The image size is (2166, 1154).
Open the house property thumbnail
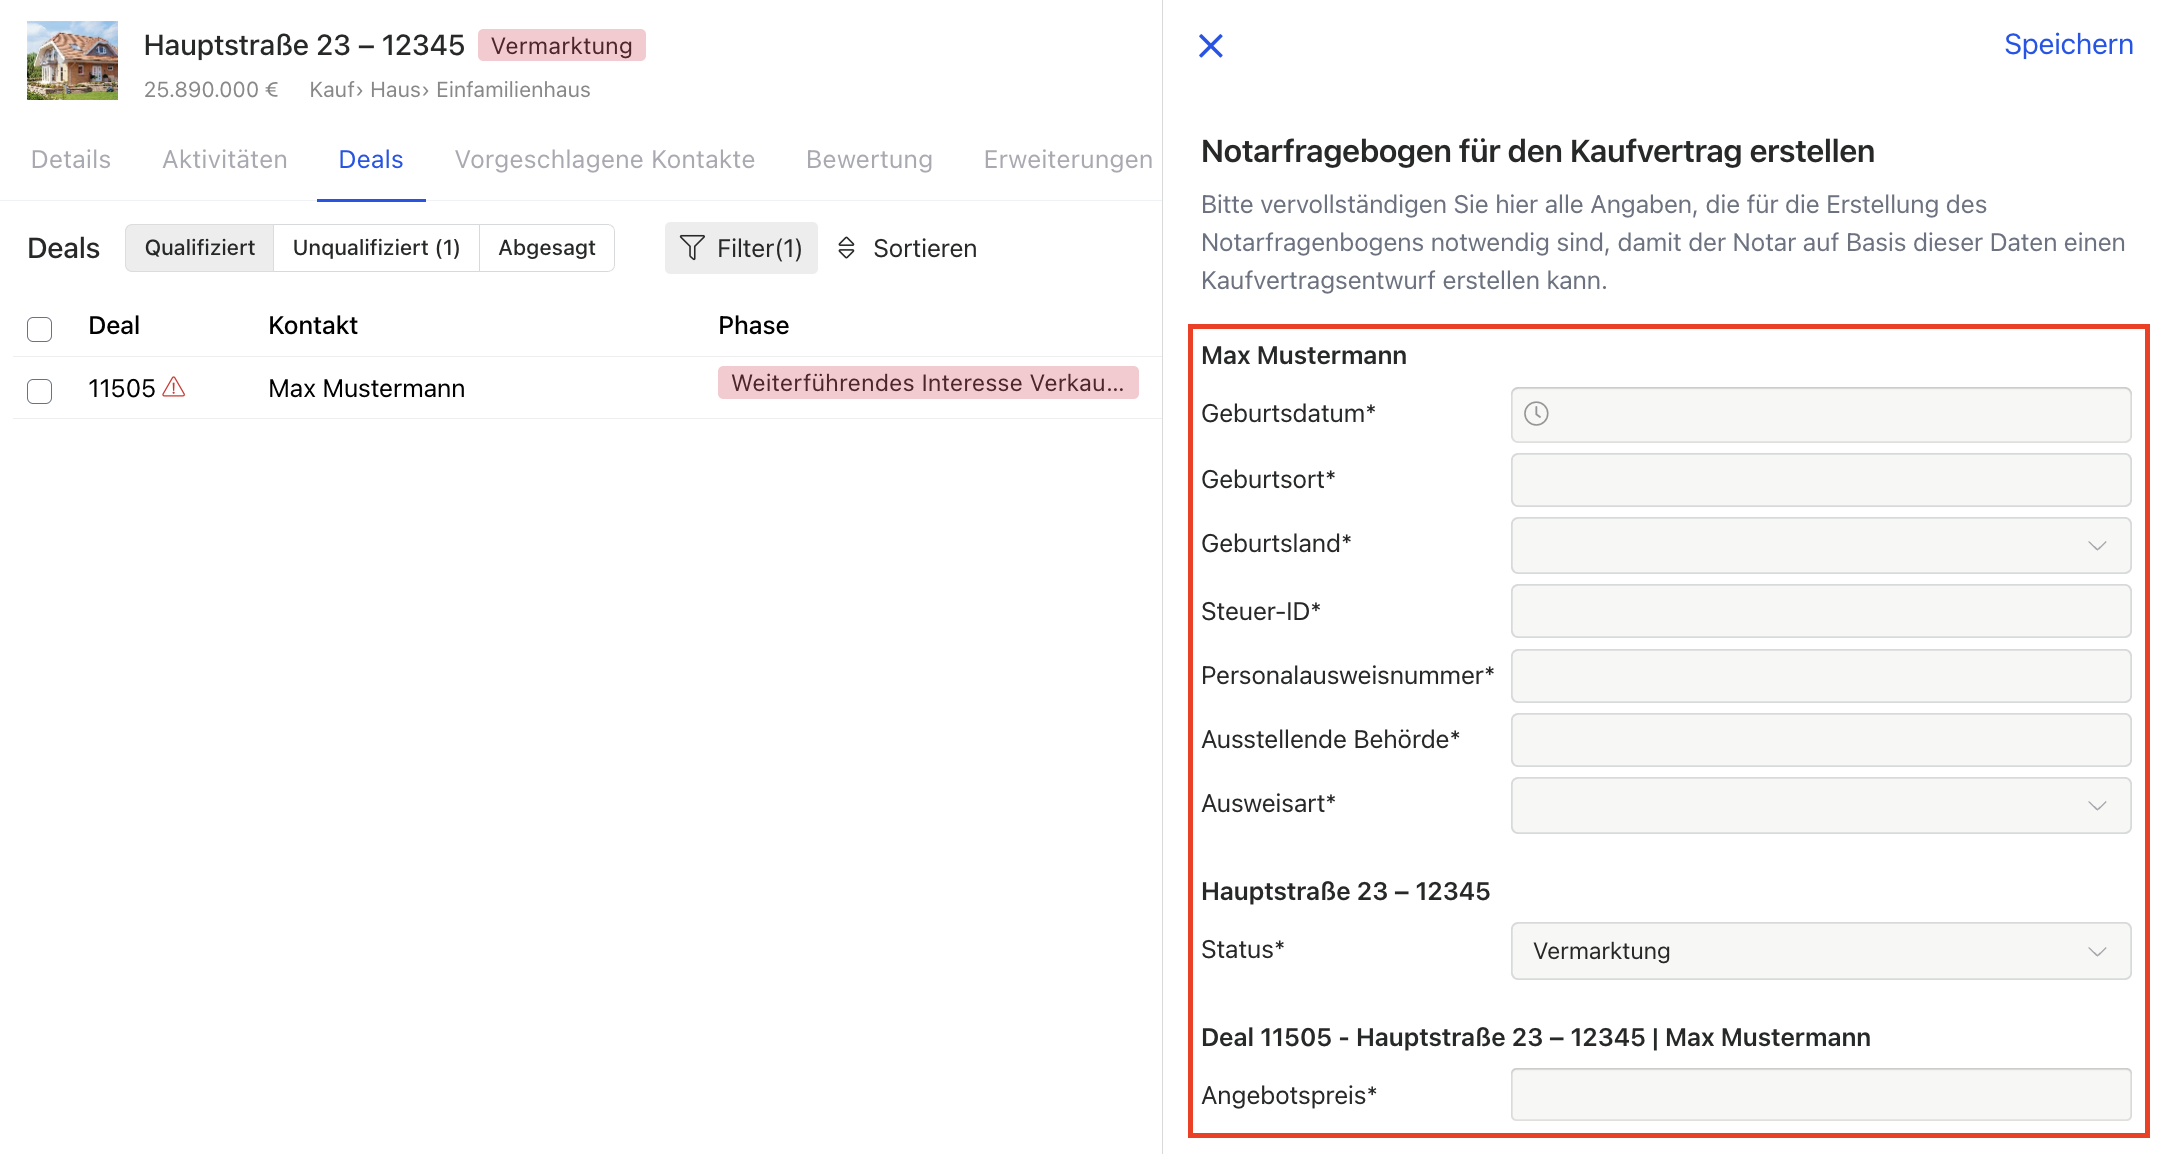(72, 60)
